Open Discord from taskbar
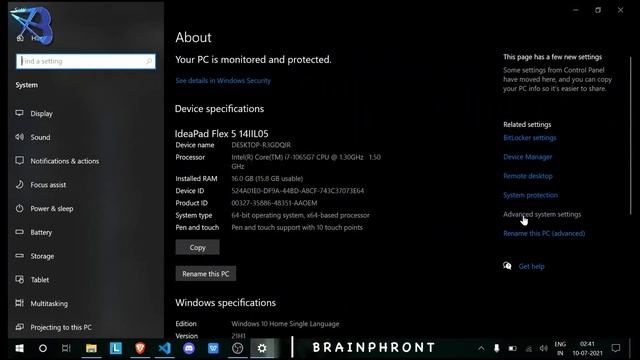 coord(189,348)
